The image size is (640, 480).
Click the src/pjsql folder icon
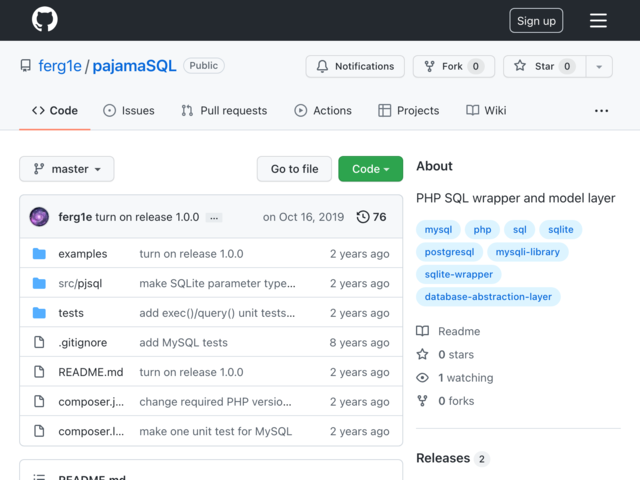[x=39, y=283]
